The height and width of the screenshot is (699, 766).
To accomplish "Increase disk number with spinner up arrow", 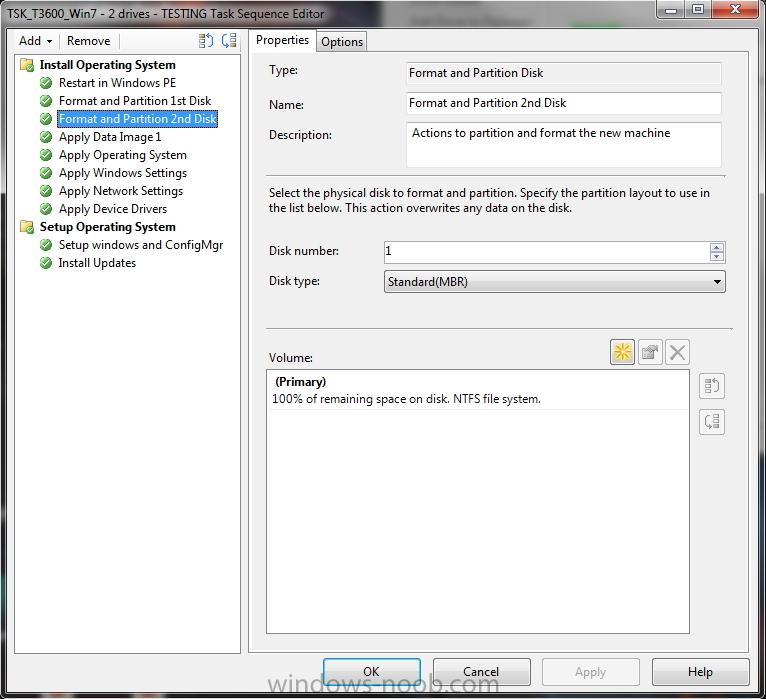I will [717, 247].
